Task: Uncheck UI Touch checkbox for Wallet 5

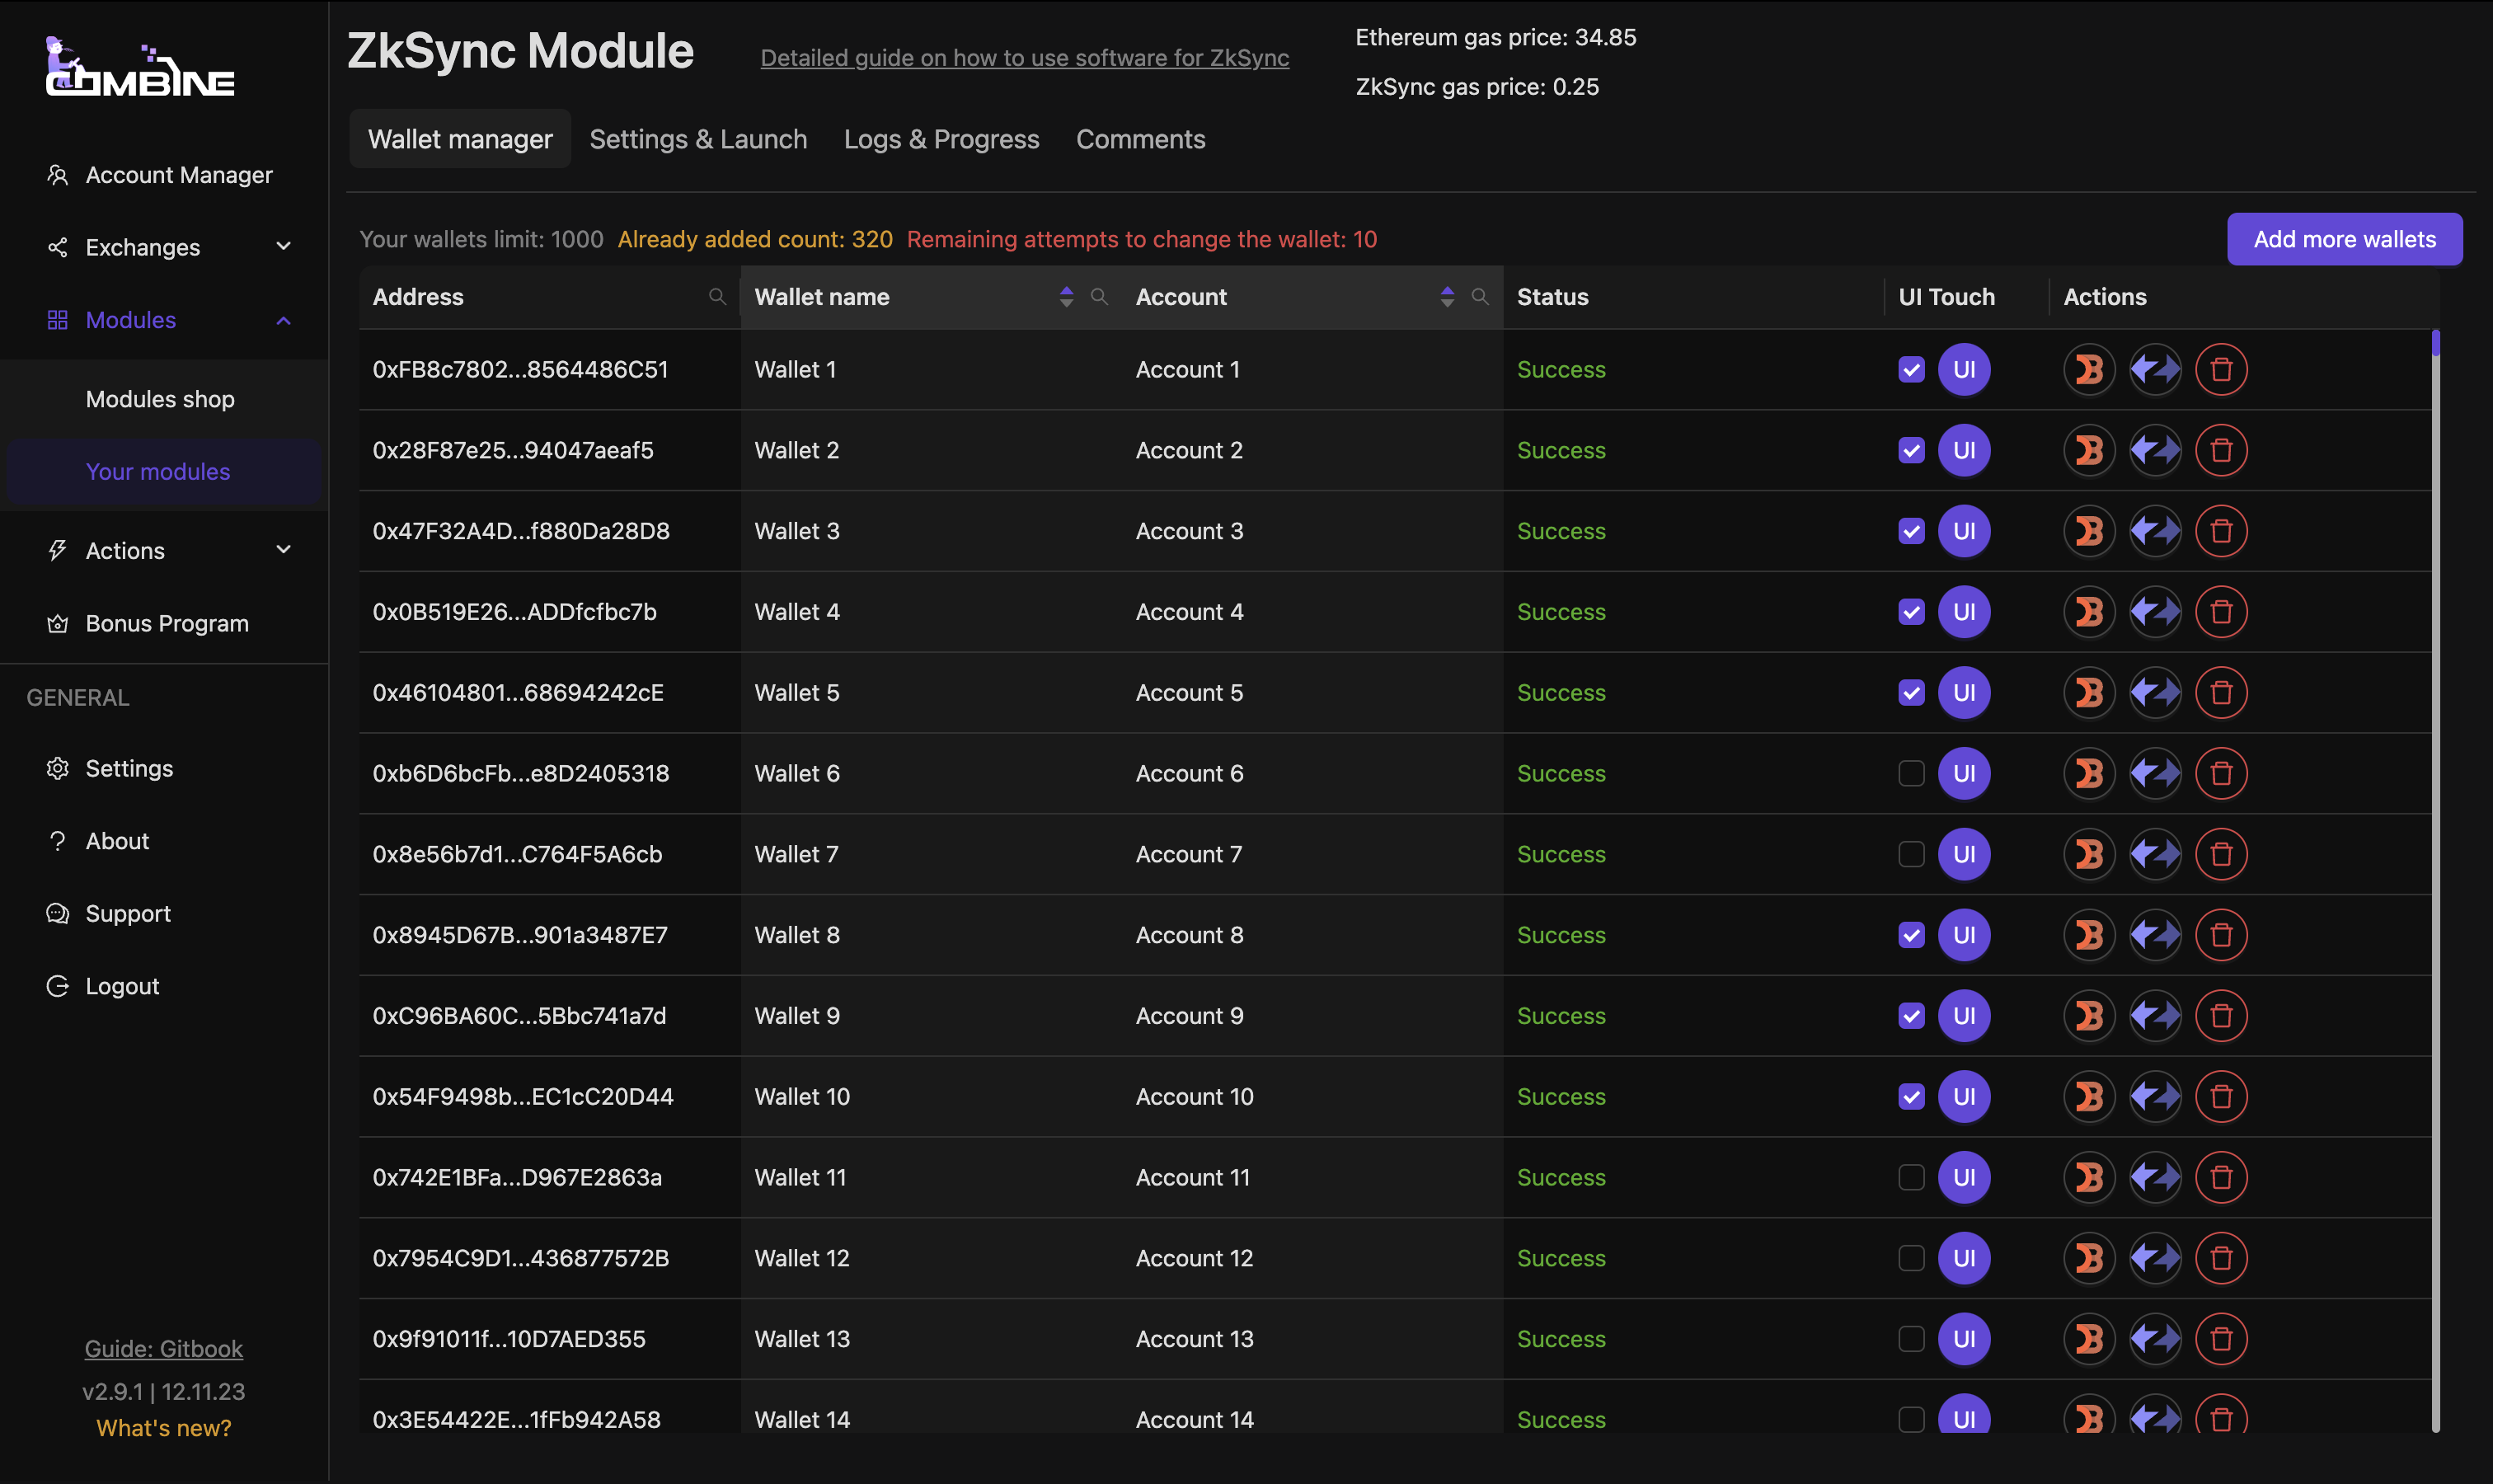Action: pos(1911,693)
